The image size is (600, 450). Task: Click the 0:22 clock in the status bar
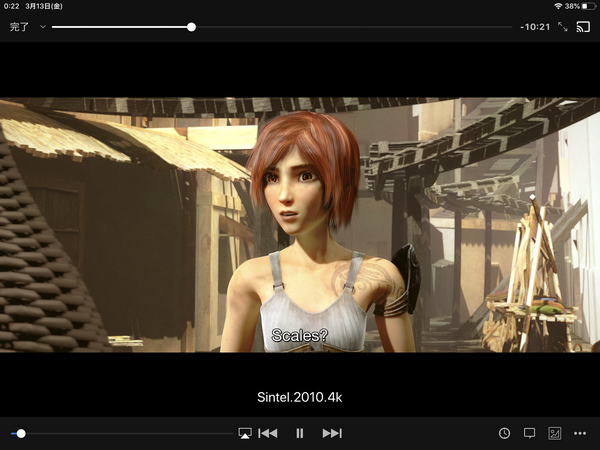(x=11, y=6)
